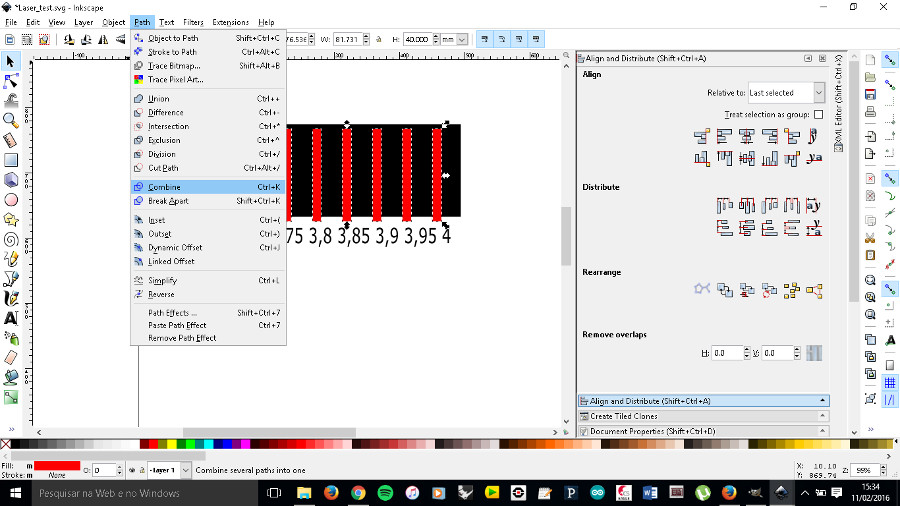This screenshot has height=506, width=900.
Task: Select the Text tool
Action: 11,318
